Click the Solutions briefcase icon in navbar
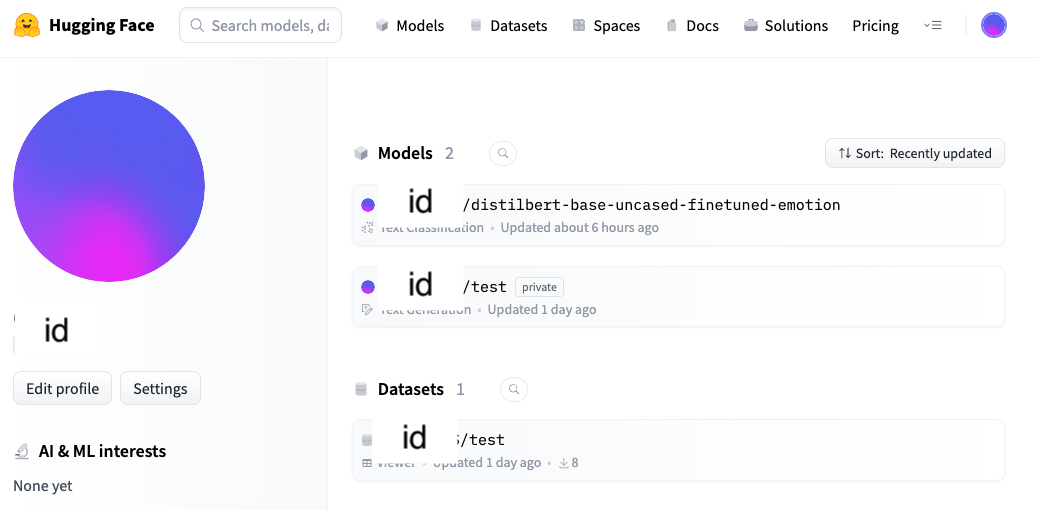This screenshot has width=1038, height=510. [x=750, y=26]
